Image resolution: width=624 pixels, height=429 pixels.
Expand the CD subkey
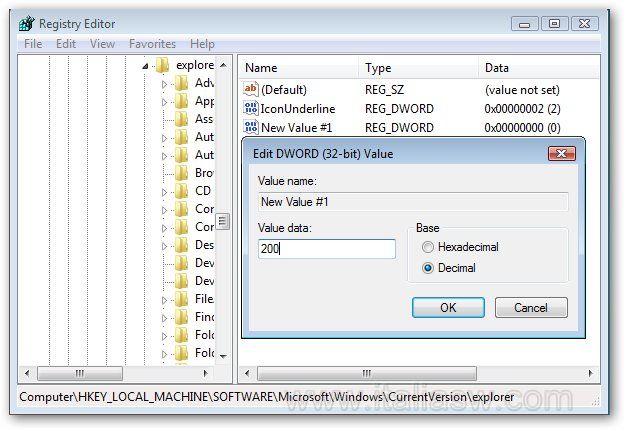164,192
